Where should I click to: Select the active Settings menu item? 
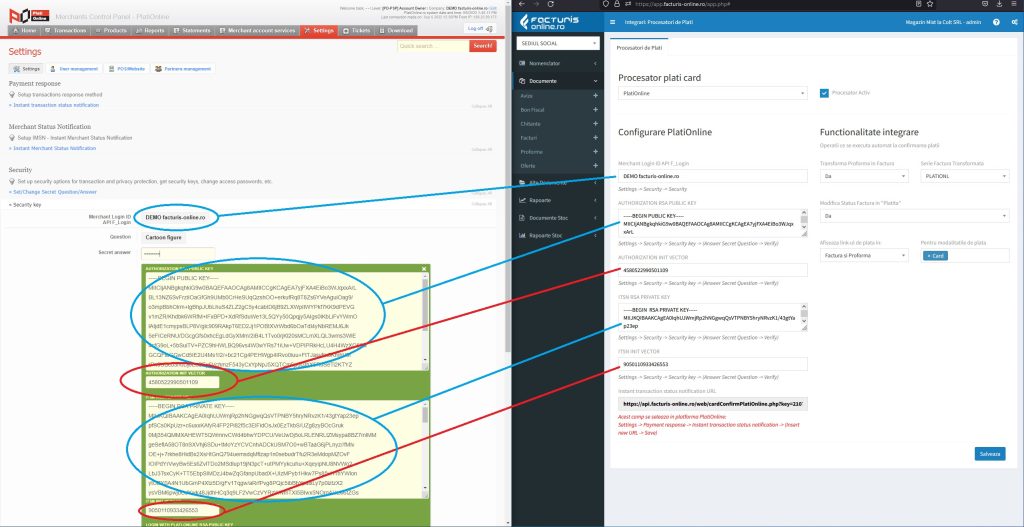pos(319,31)
